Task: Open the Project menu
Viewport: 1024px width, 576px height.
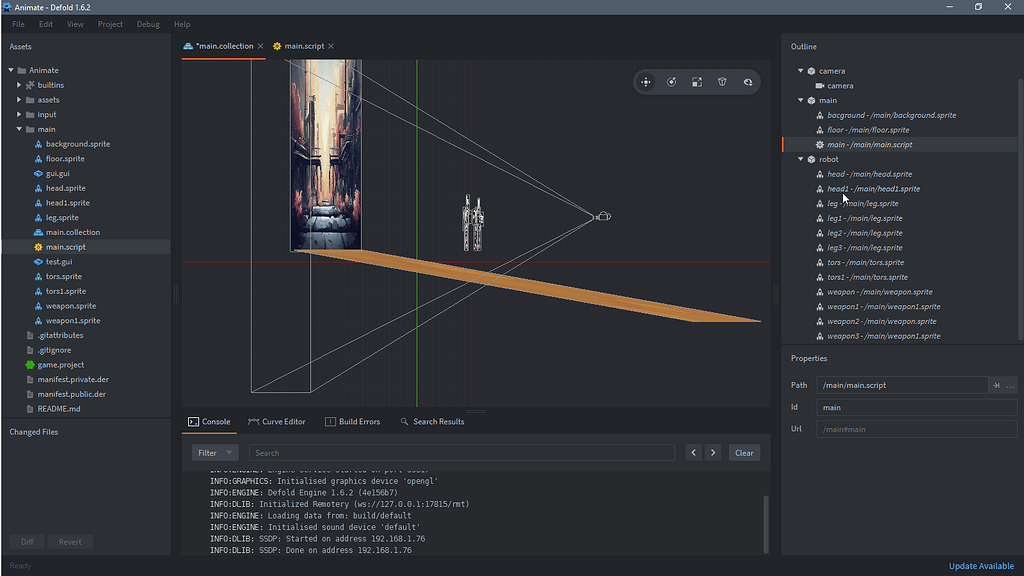Action: coord(110,24)
